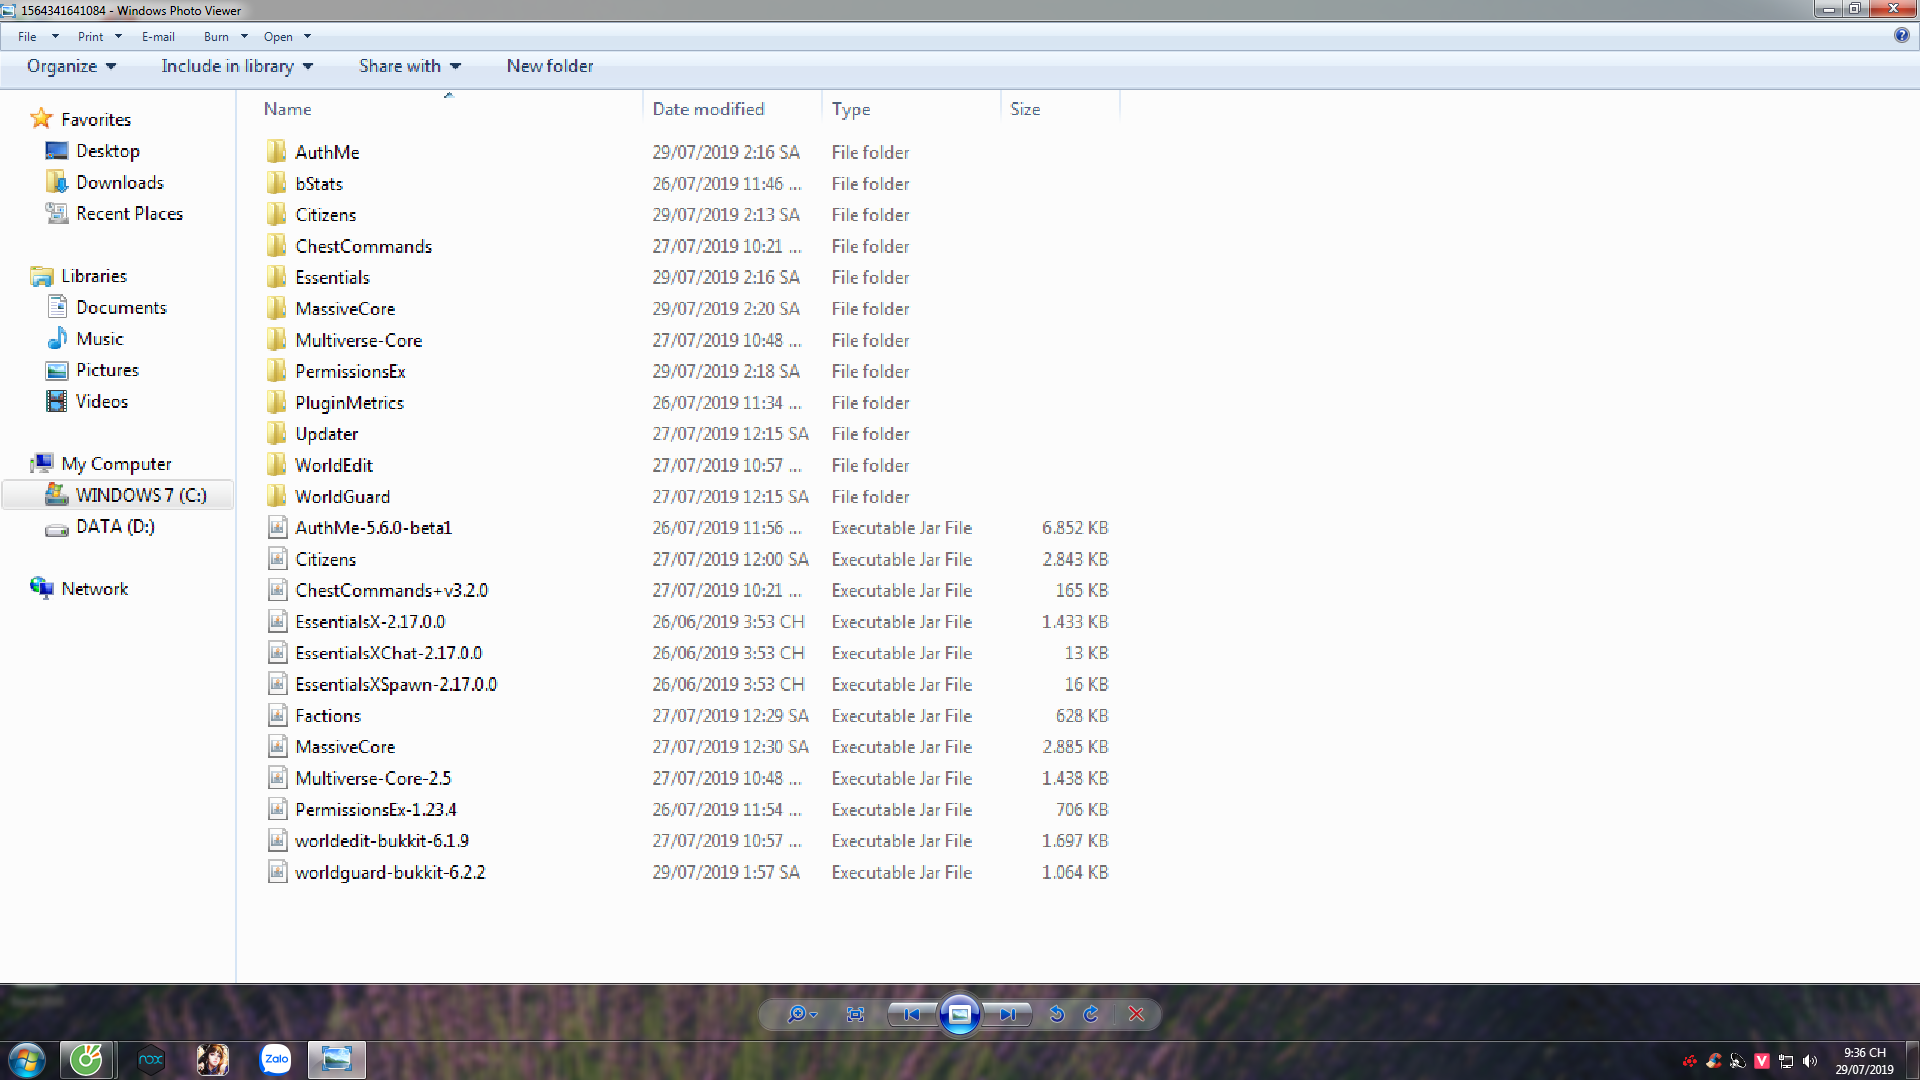Viewport: 1920px width, 1080px height.
Task: Click the Windows Start orb
Action: coord(27,1059)
